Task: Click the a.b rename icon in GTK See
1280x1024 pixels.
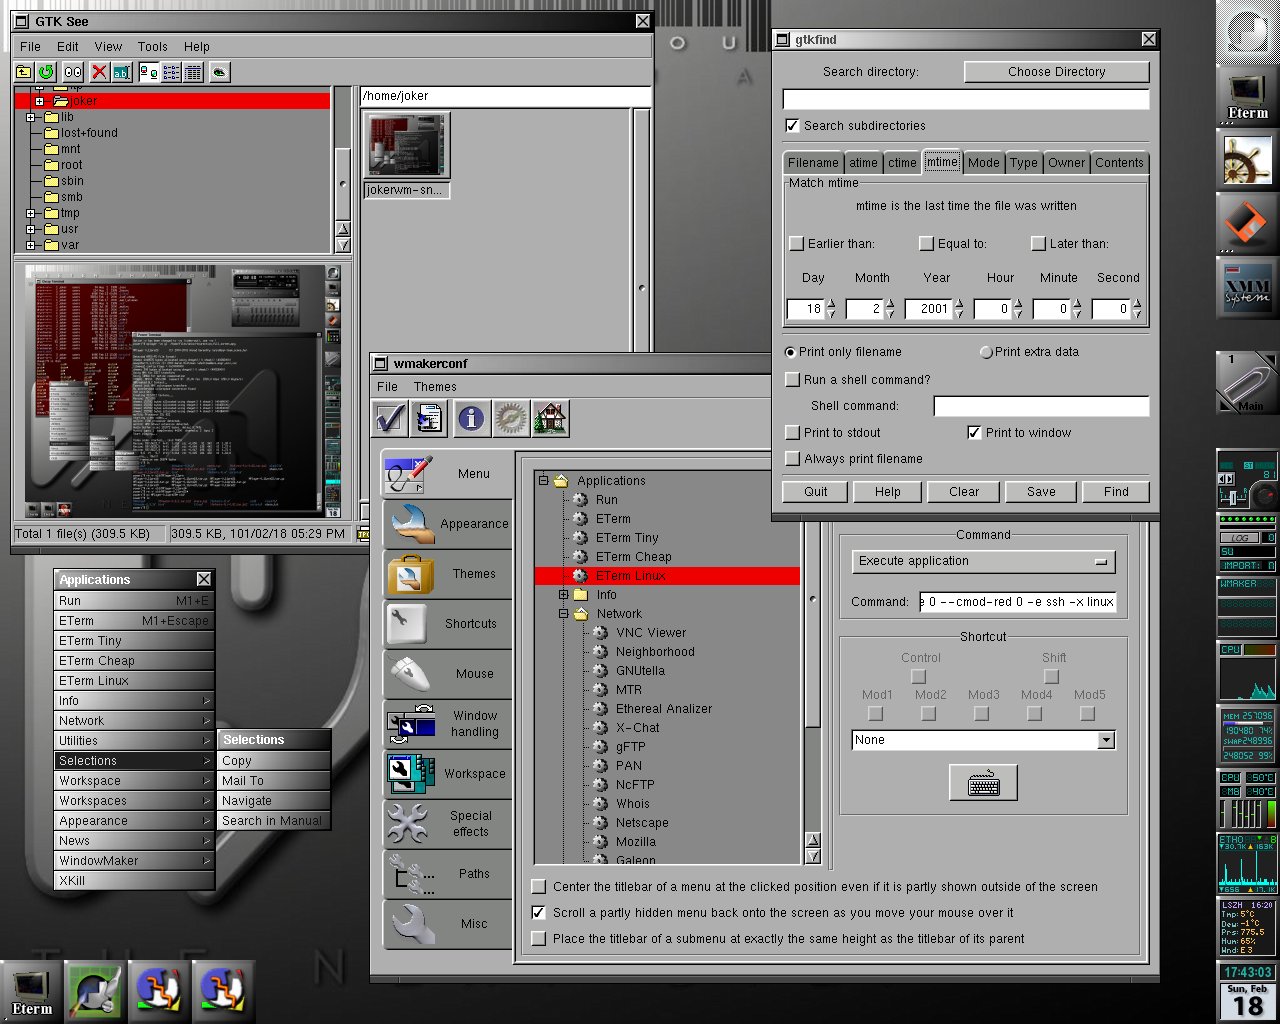Action: point(121,72)
